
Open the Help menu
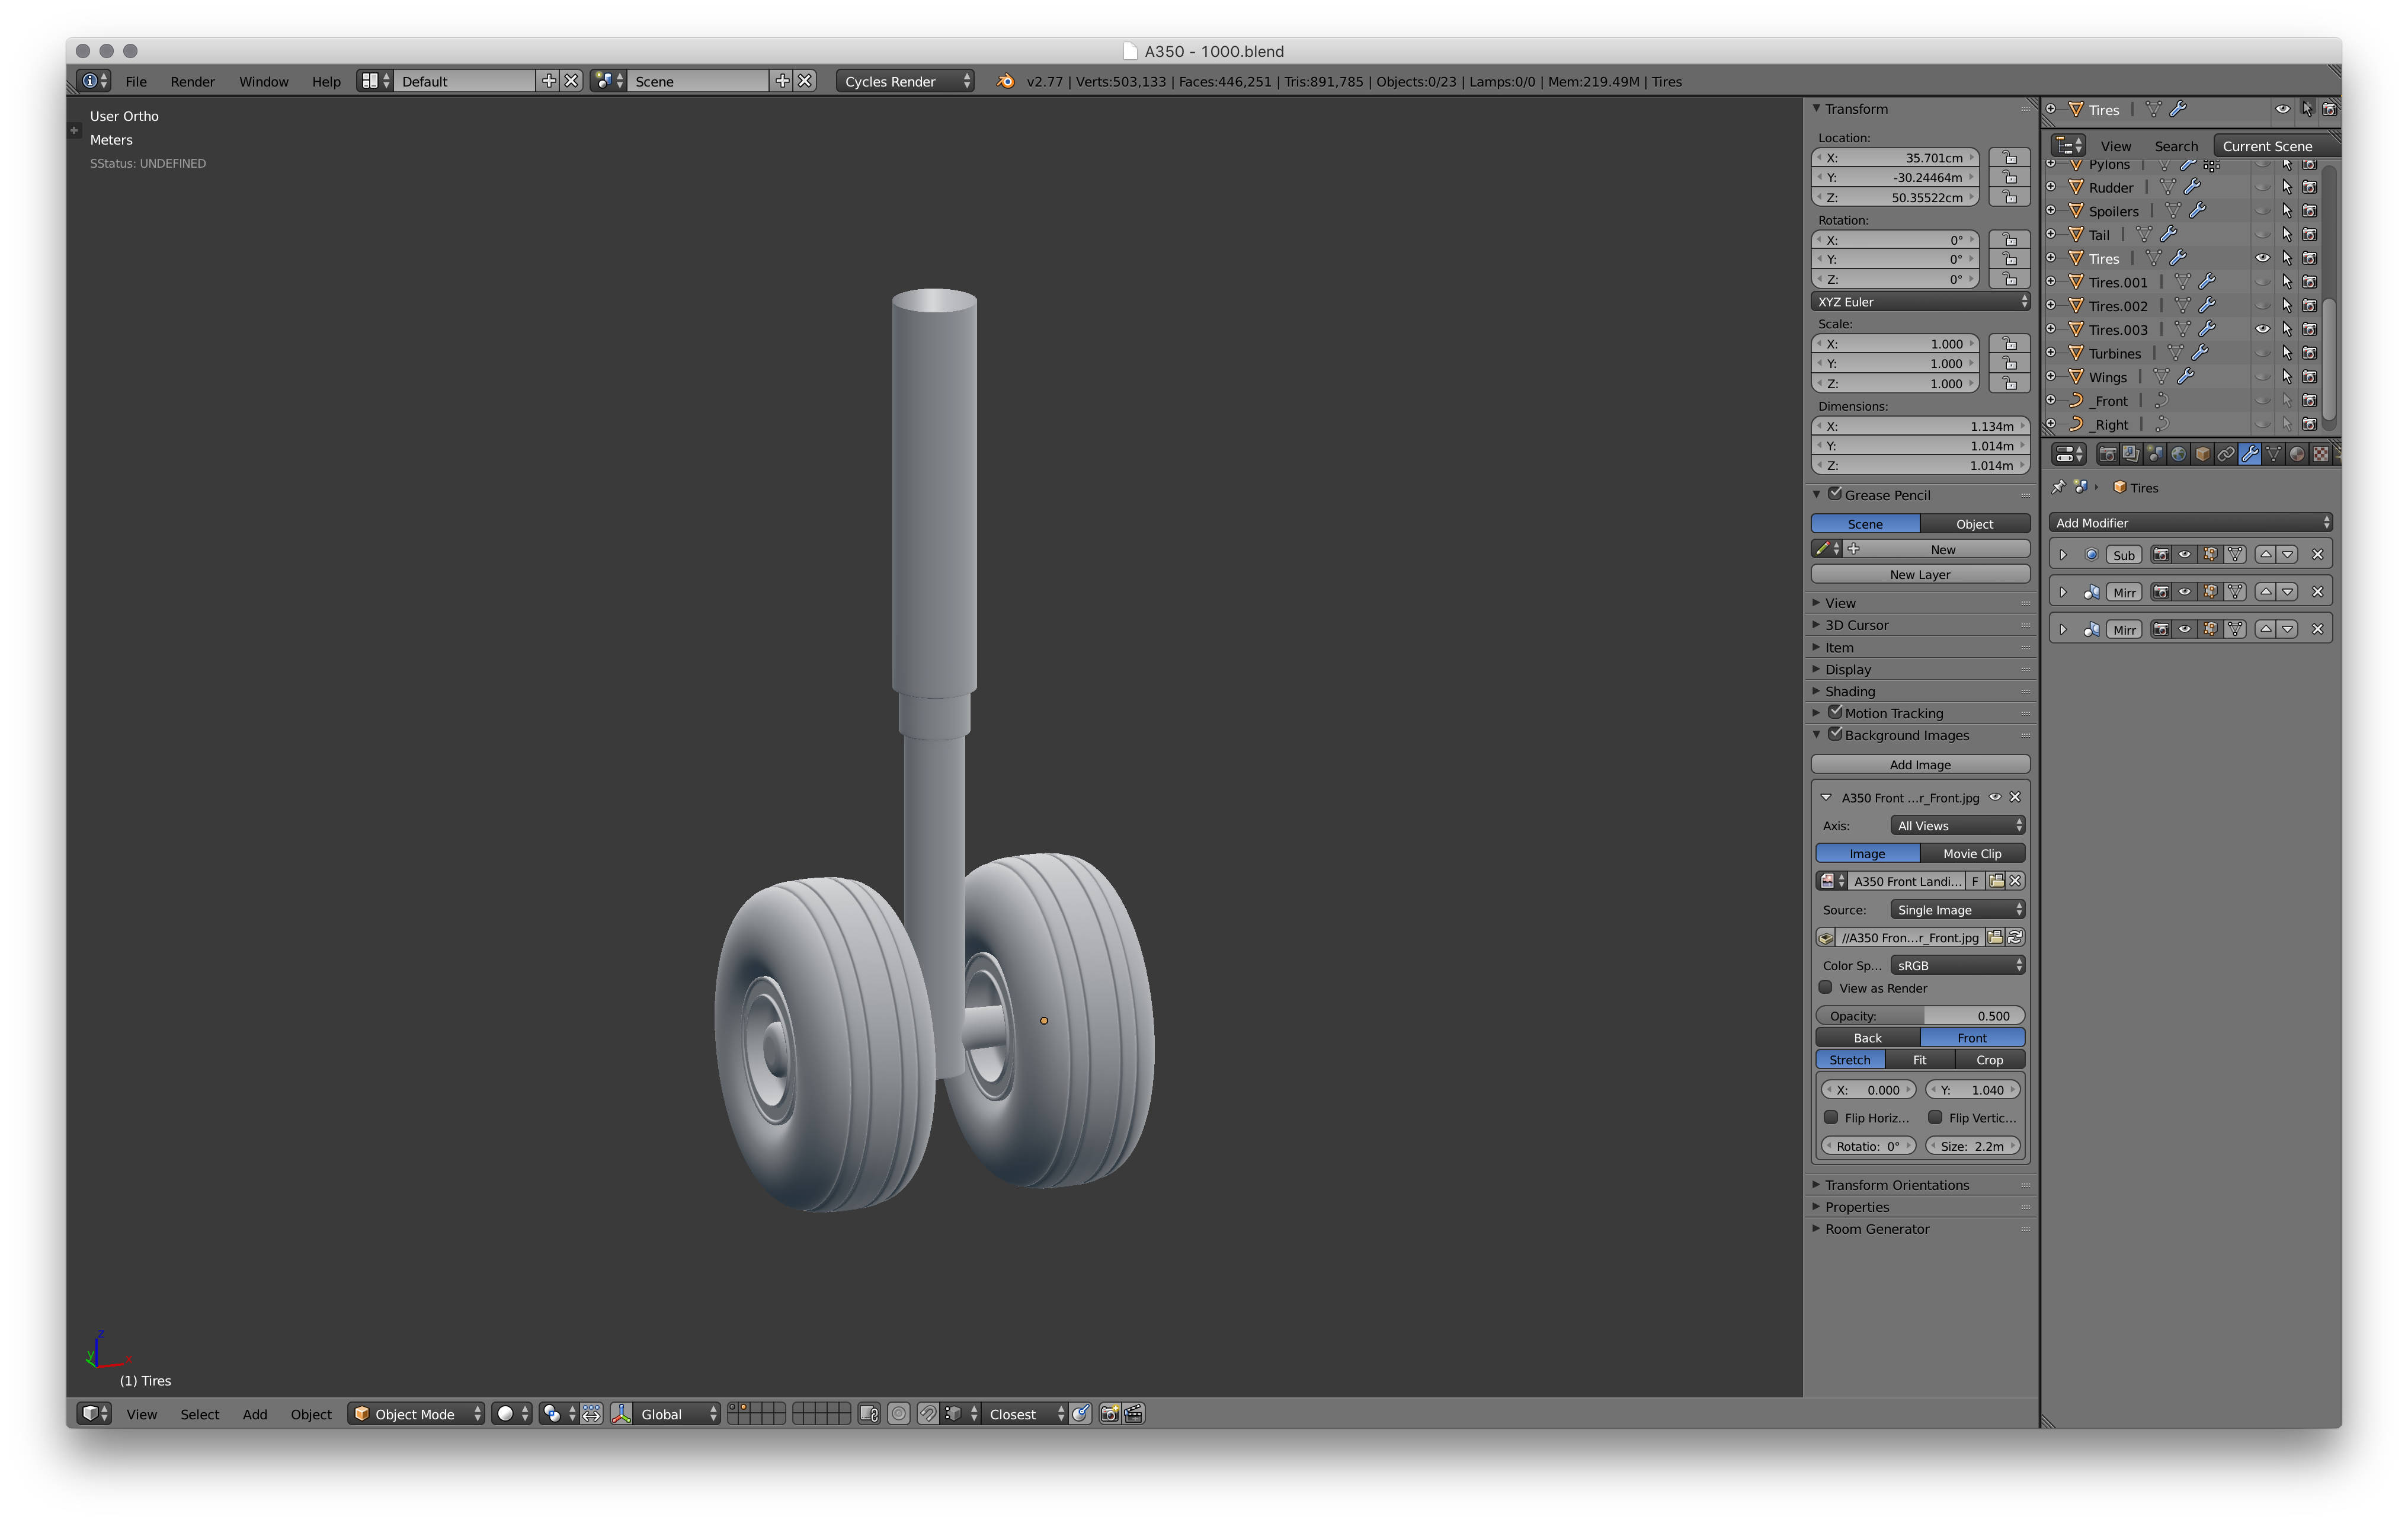326,82
